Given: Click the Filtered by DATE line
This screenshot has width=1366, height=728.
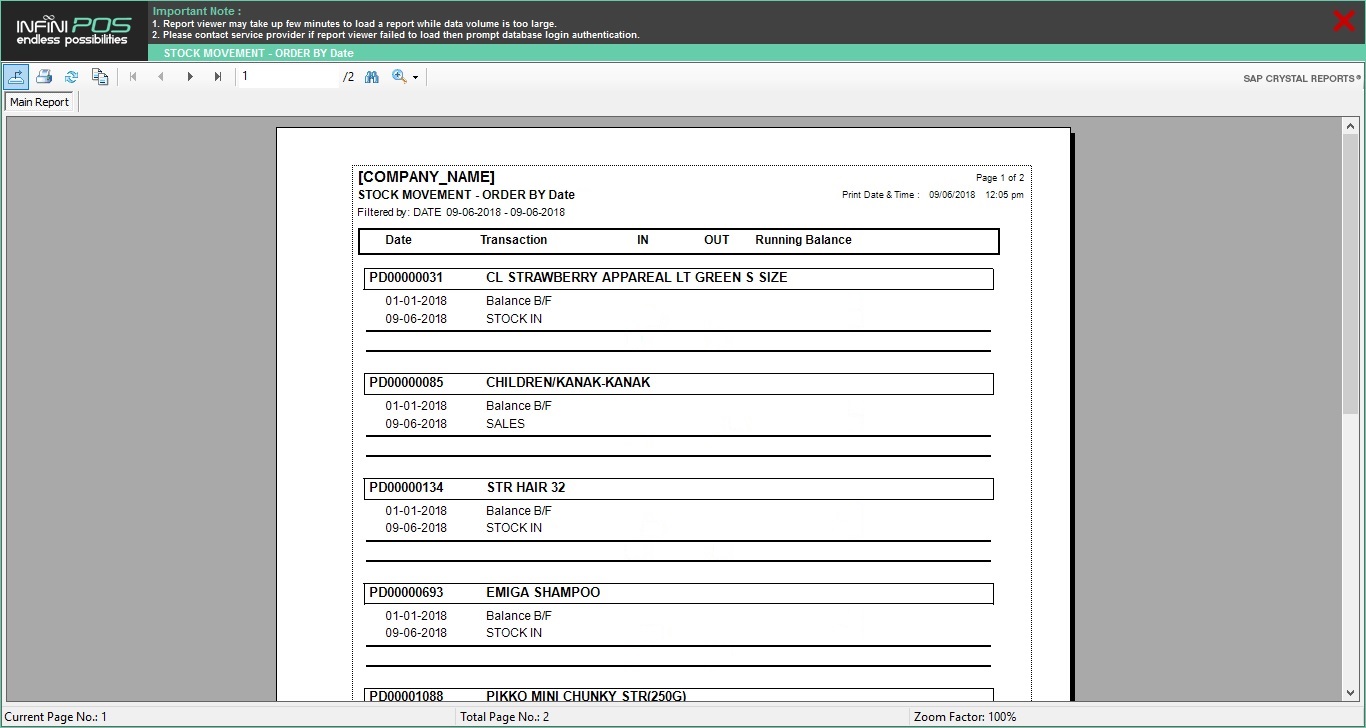Looking at the screenshot, I should [x=461, y=212].
